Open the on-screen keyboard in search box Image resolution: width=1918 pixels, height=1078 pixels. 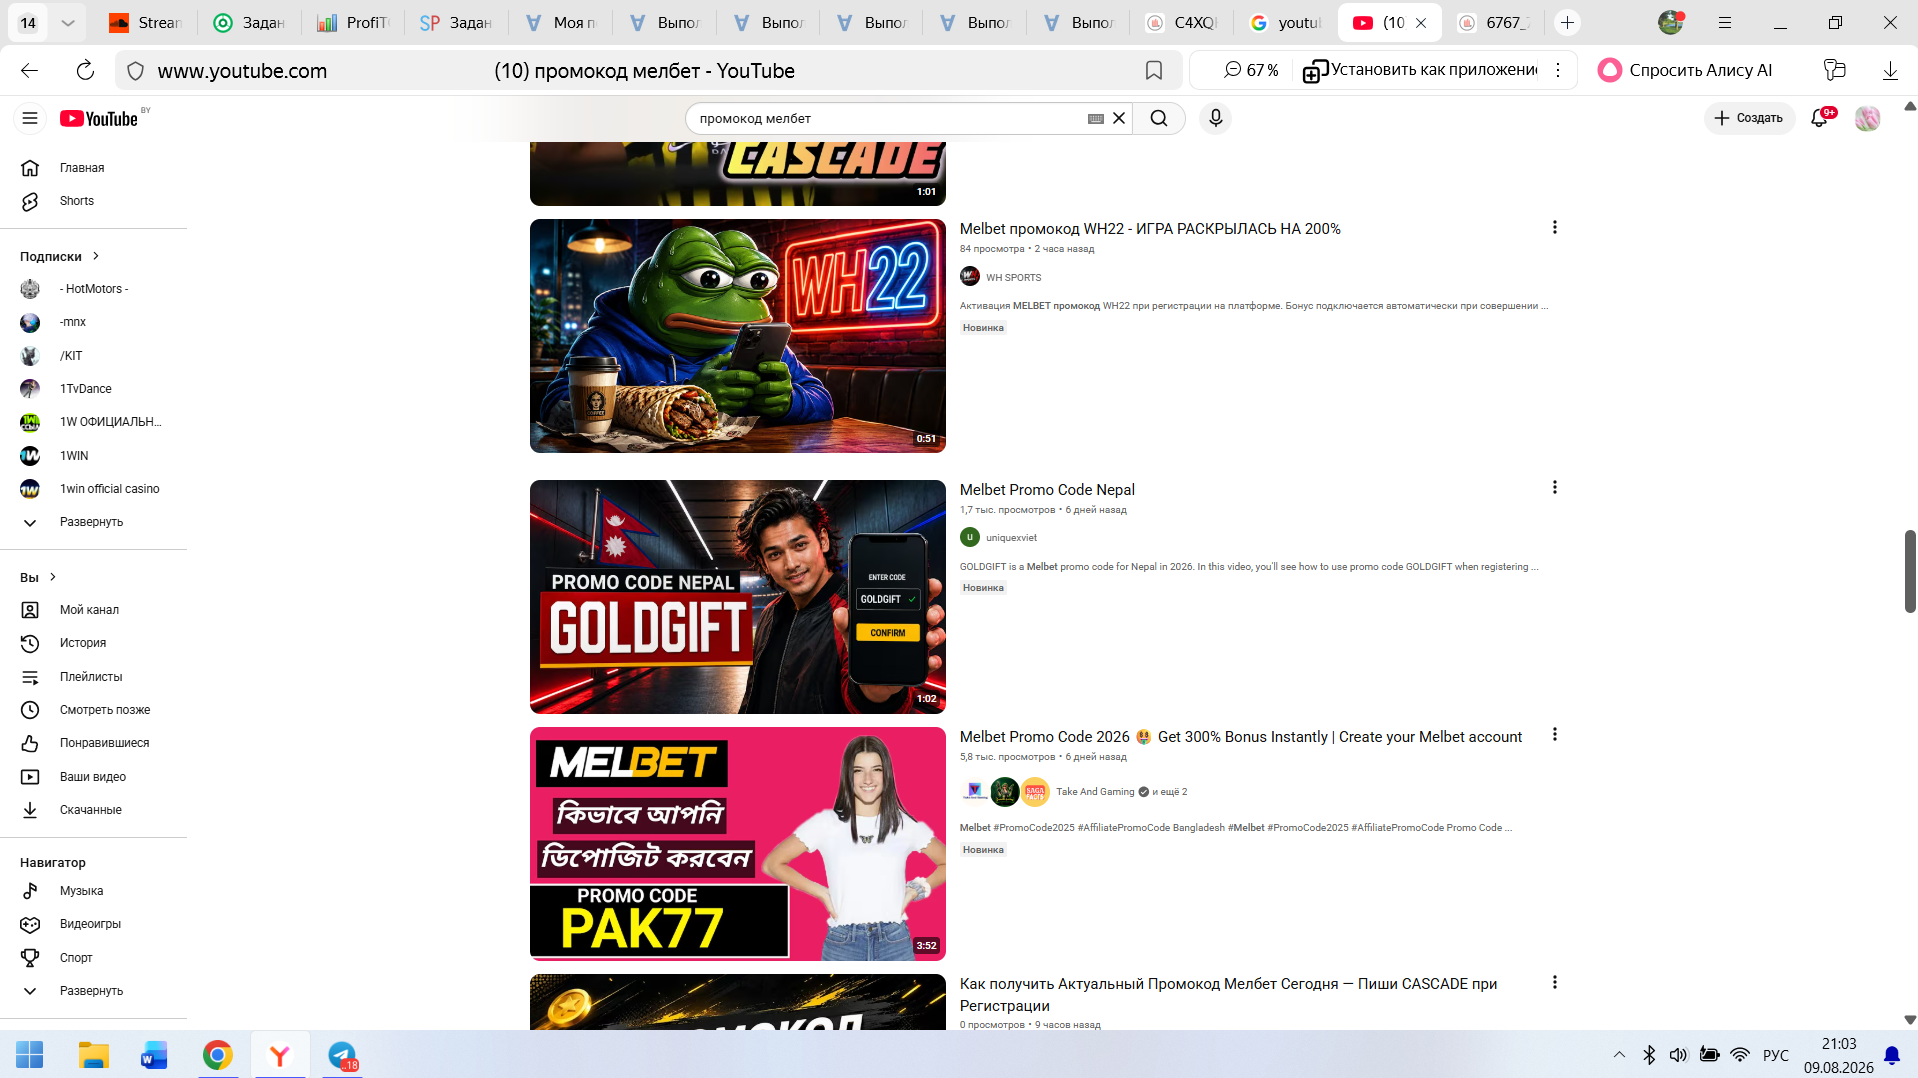(1096, 118)
